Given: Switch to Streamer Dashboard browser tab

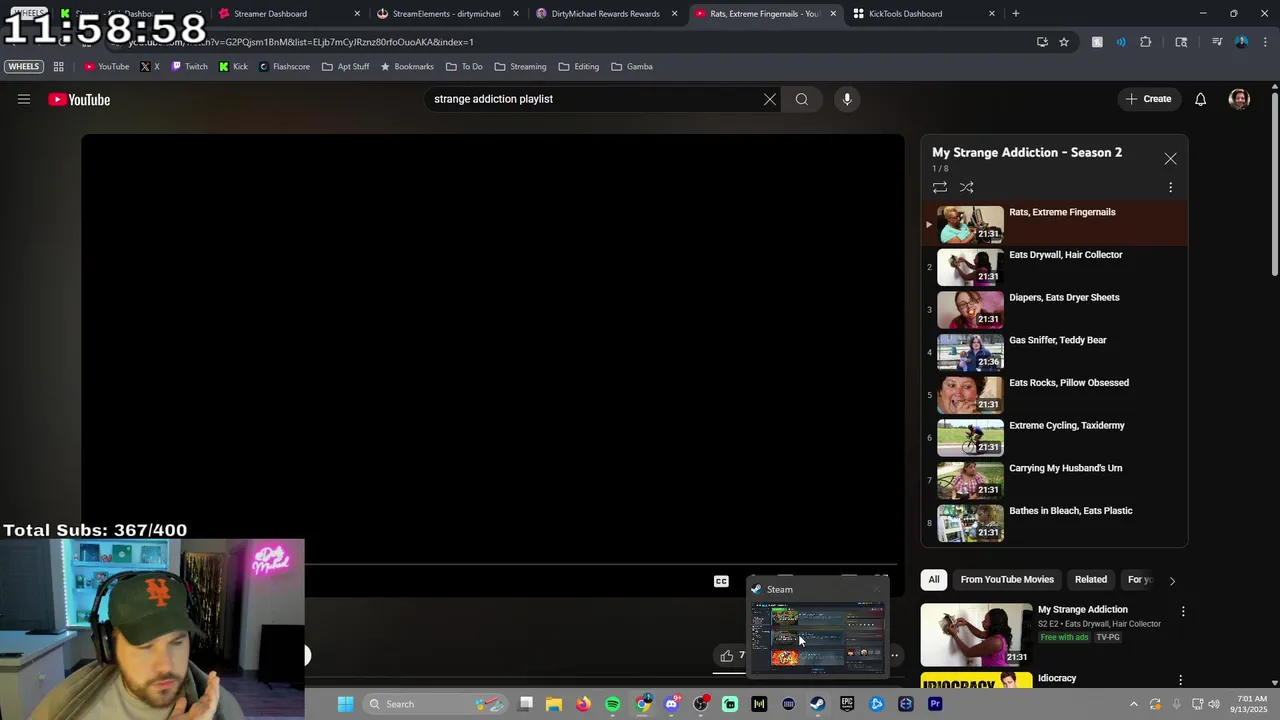Looking at the screenshot, I should click(288, 14).
